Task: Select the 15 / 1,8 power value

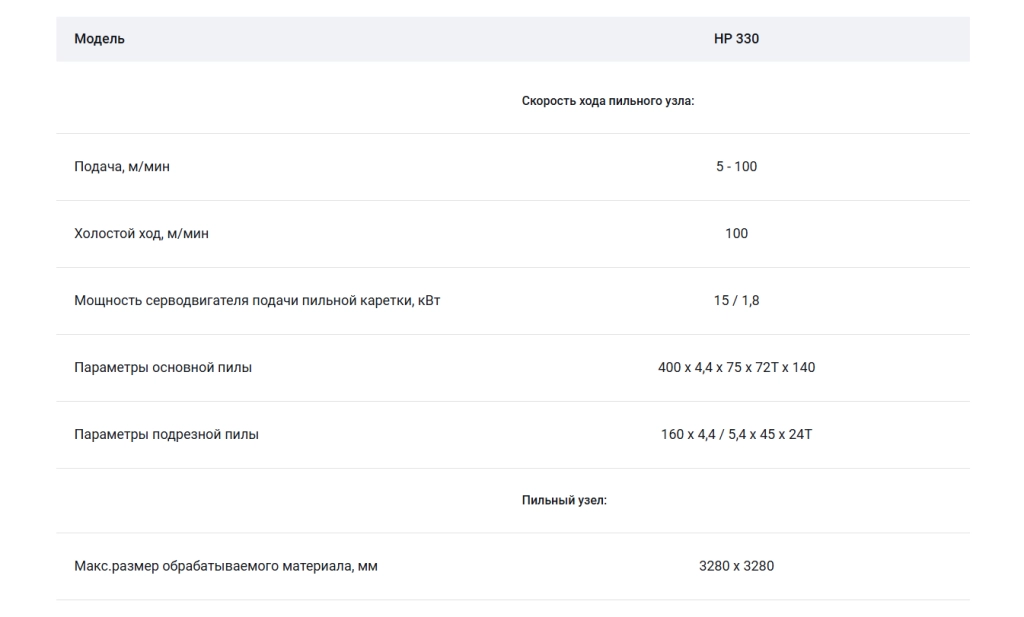Action: (x=736, y=300)
